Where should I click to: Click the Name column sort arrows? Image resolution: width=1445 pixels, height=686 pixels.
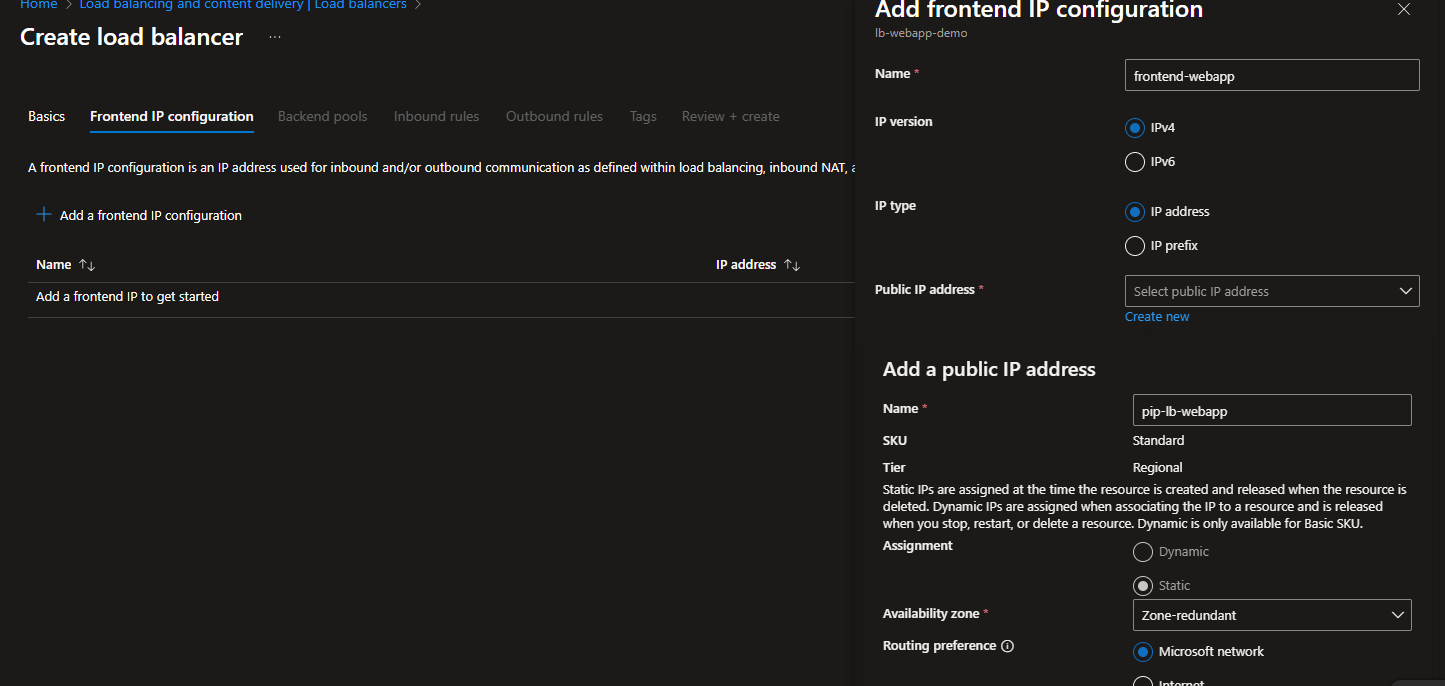point(87,265)
